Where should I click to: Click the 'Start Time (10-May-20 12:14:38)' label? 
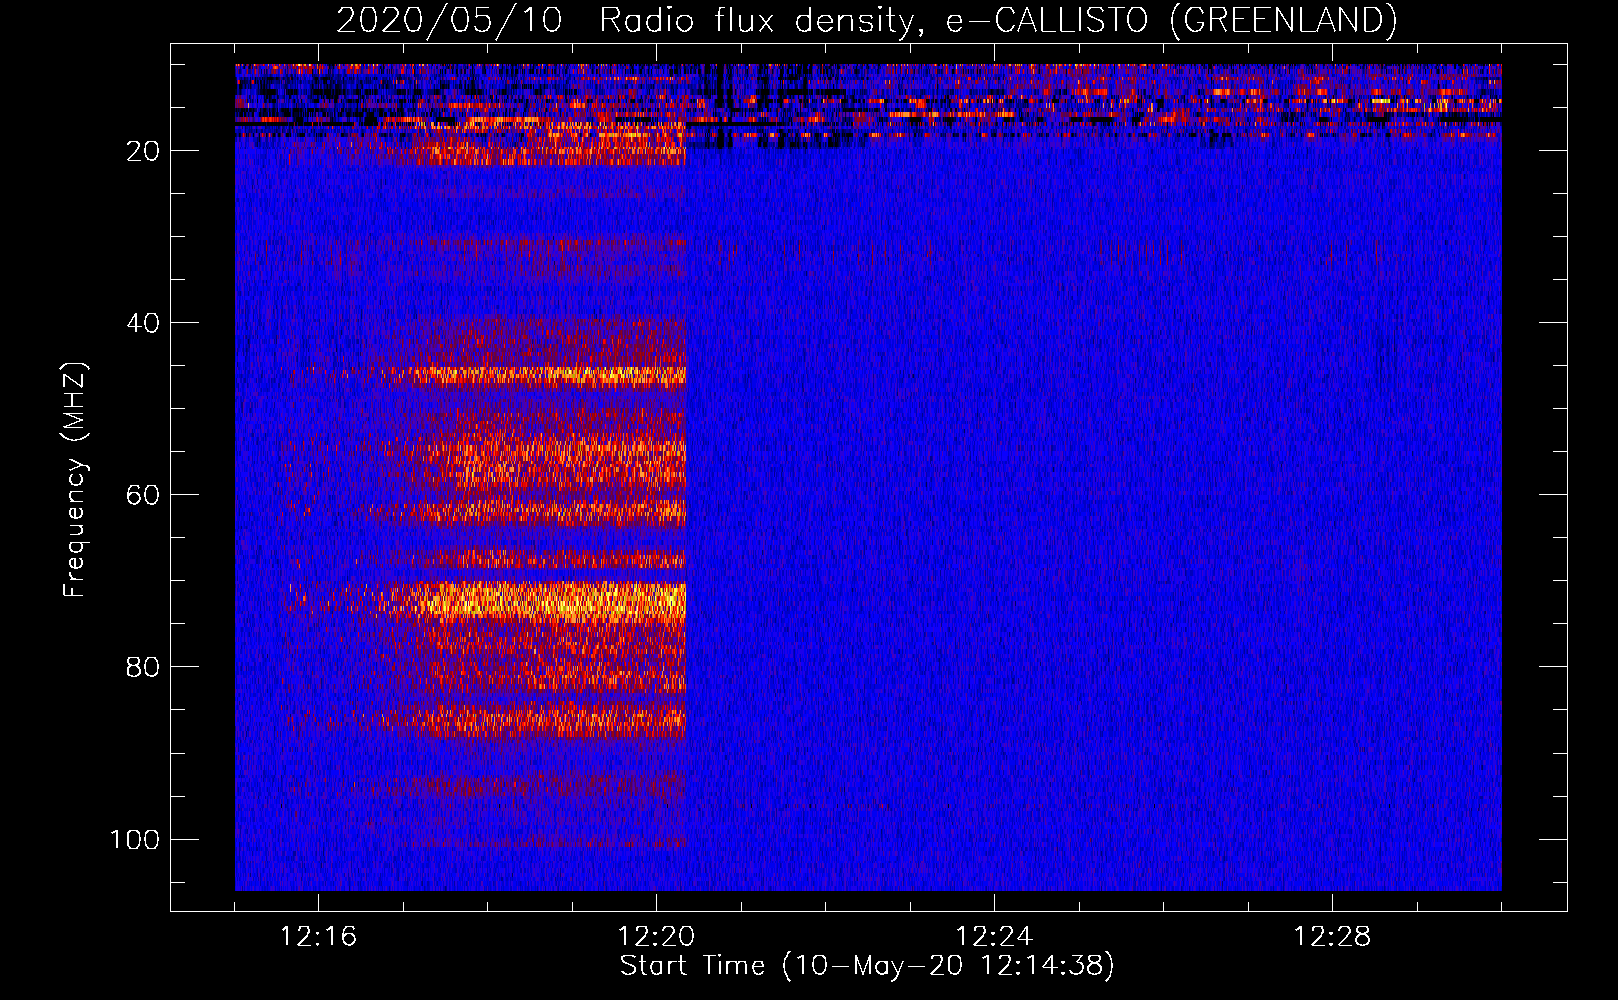(867, 966)
